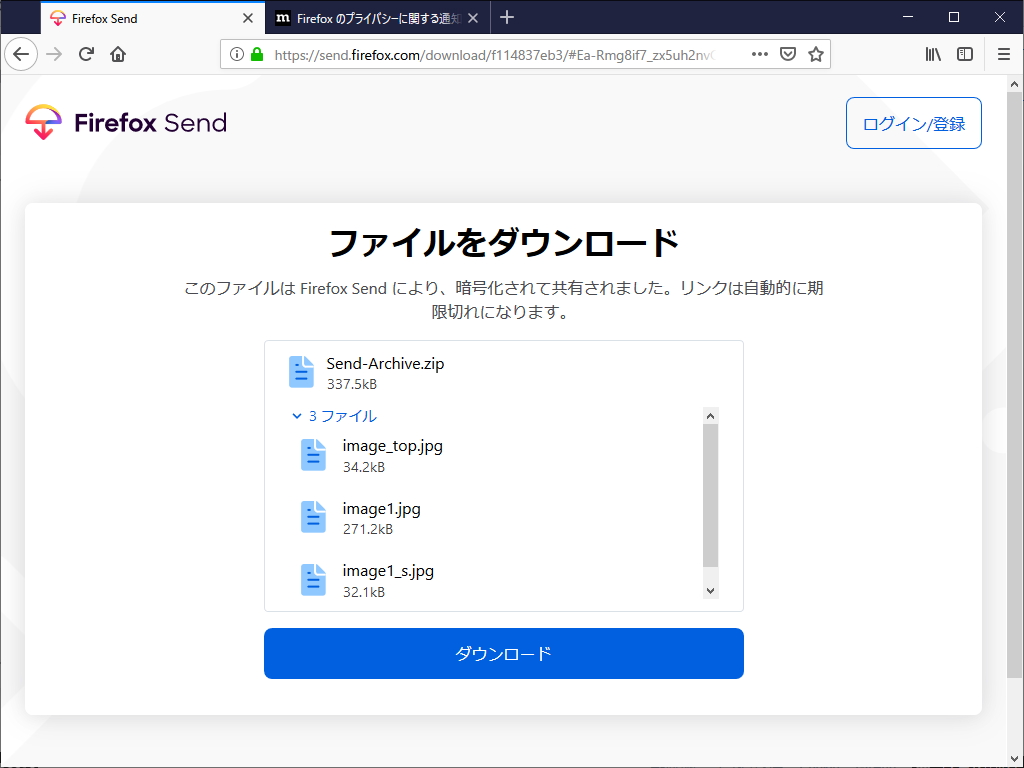Toggle the sidebar view

tap(963, 54)
